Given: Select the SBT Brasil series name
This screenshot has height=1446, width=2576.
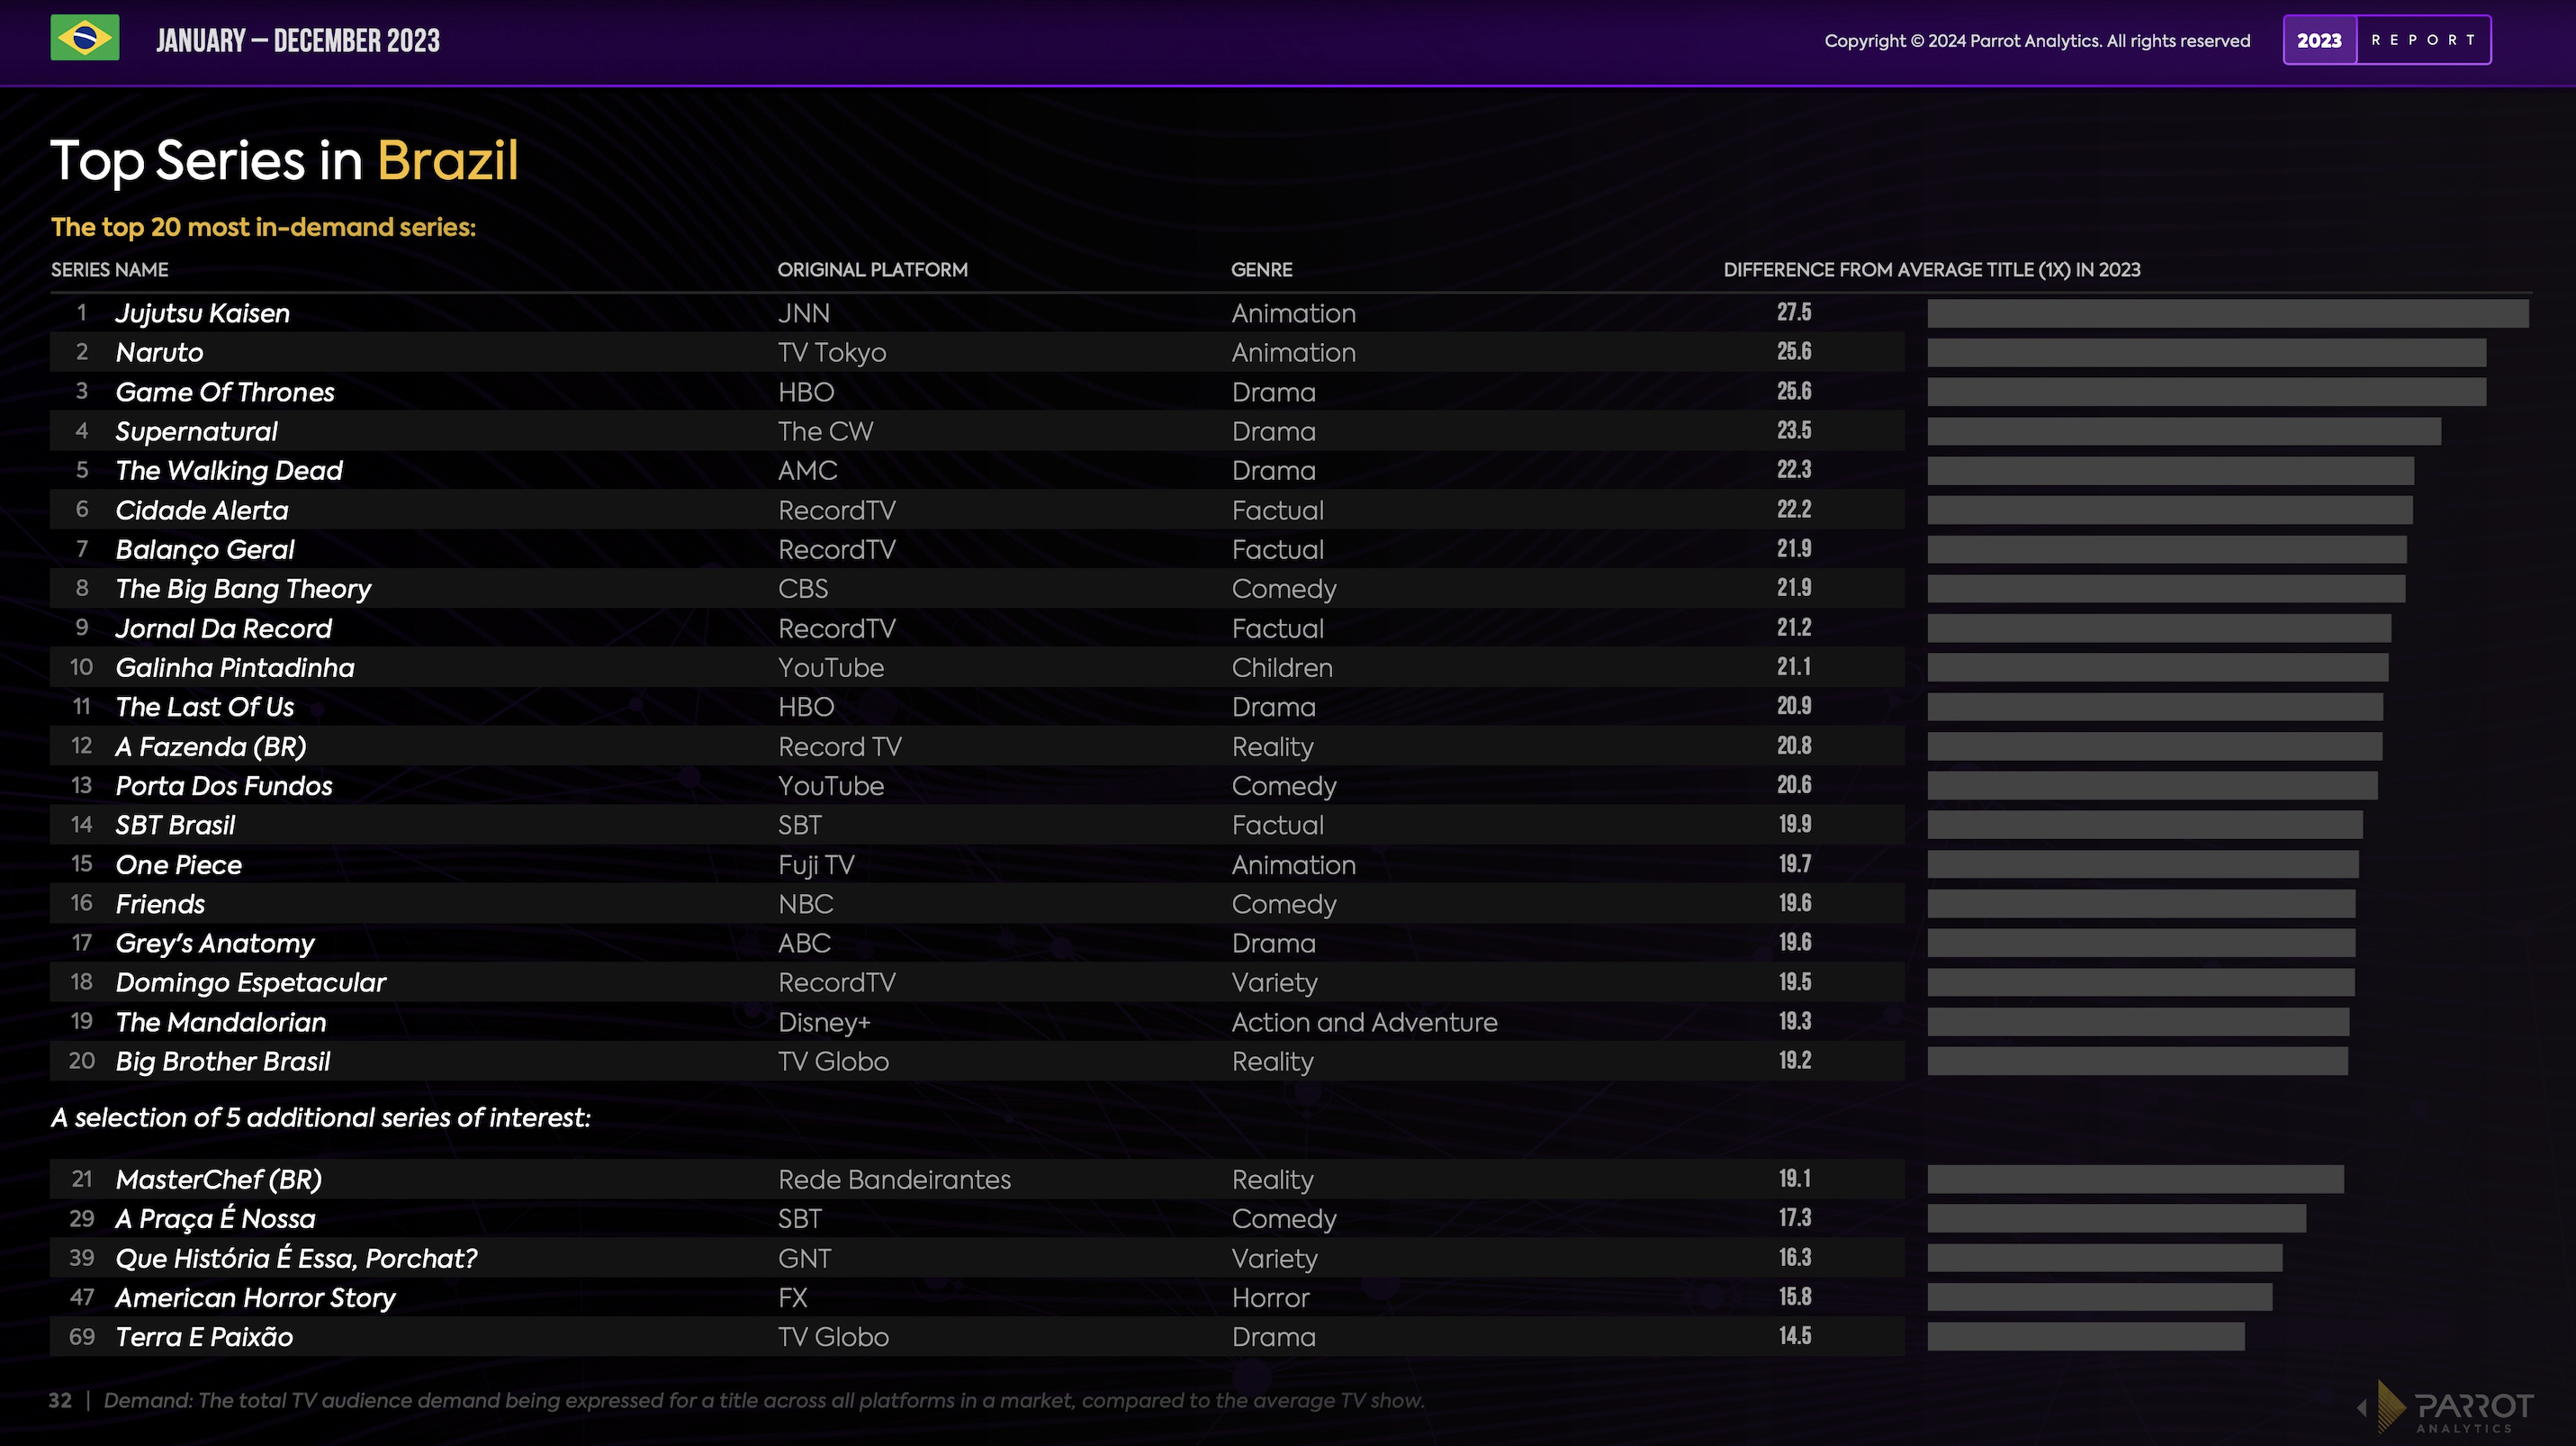Looking at the screenshot, I should coord(175,825).
